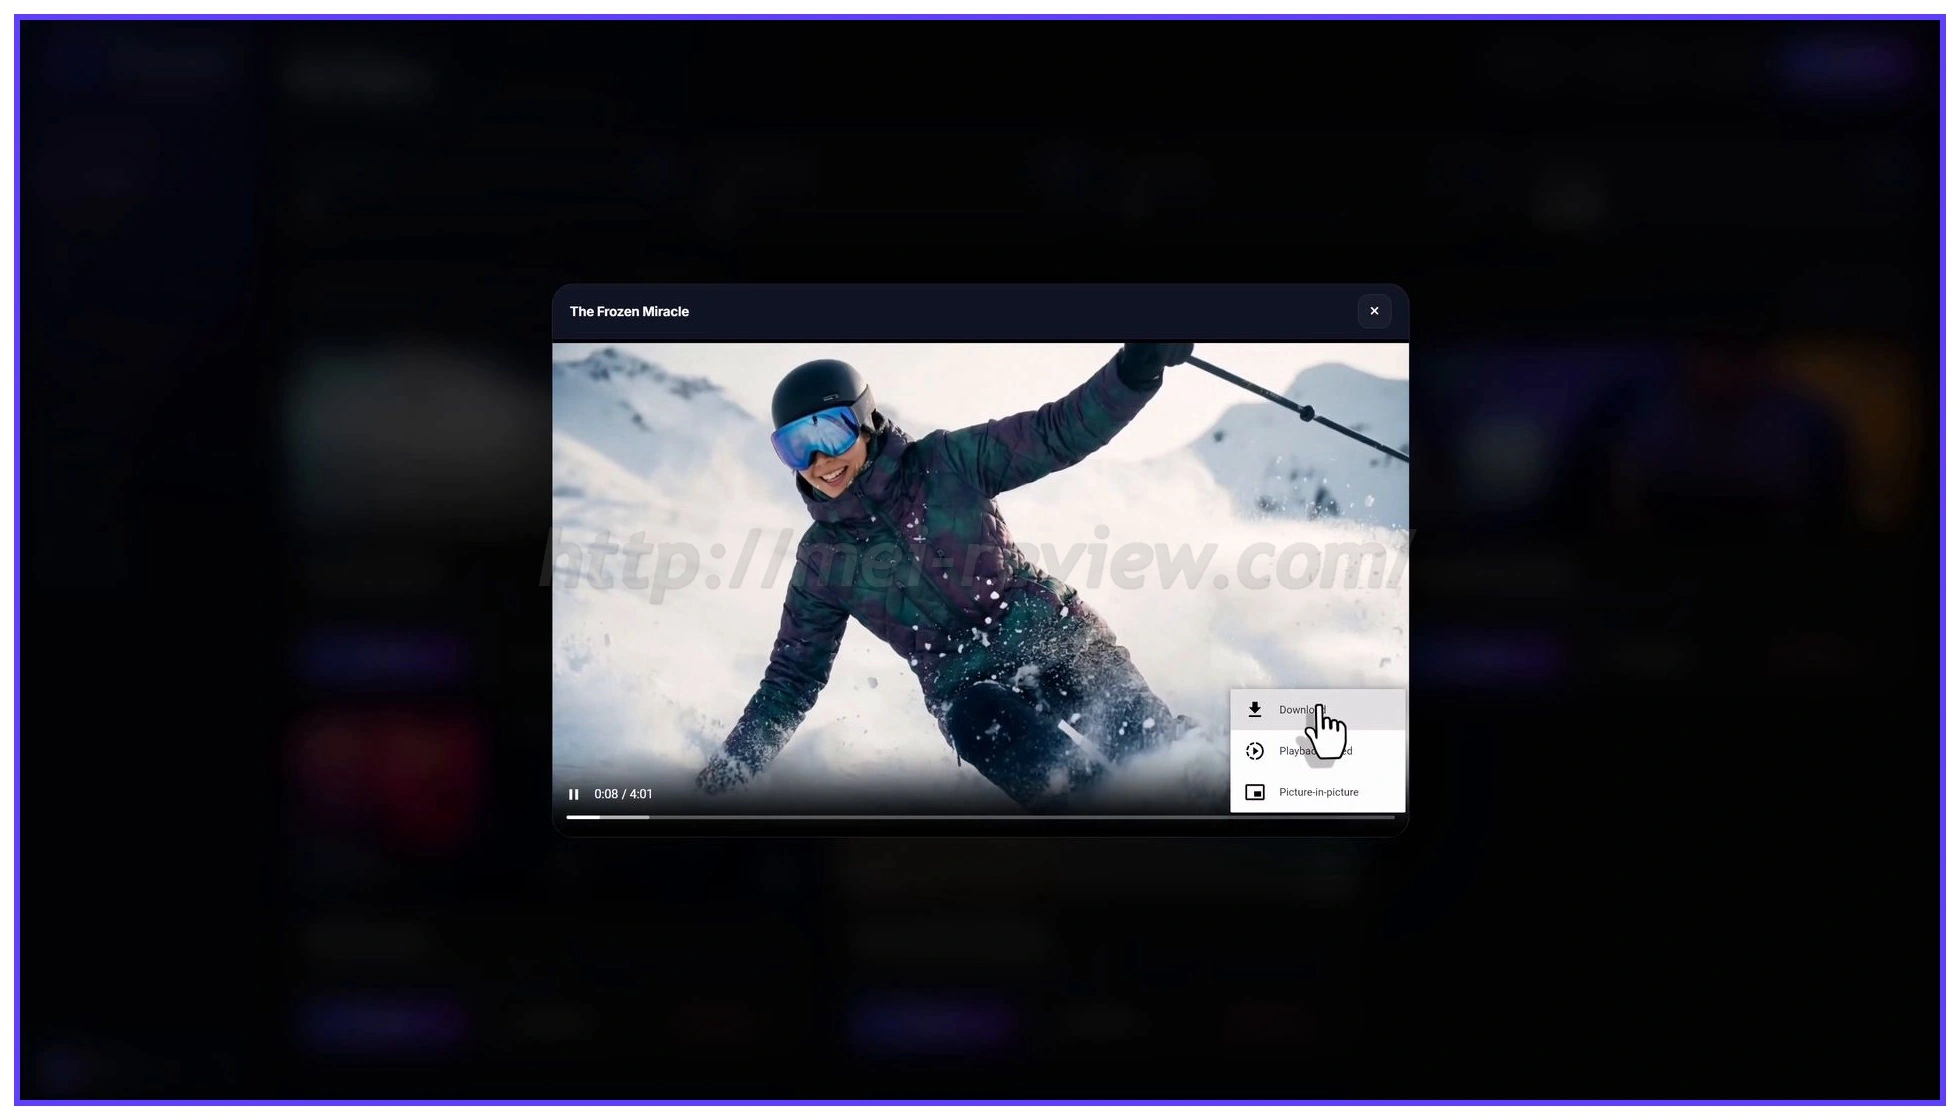Image resolution: width=1960 pixels, height=1120 pixels.
Task: Open Playback speed option
Action: click(1318, 751)
